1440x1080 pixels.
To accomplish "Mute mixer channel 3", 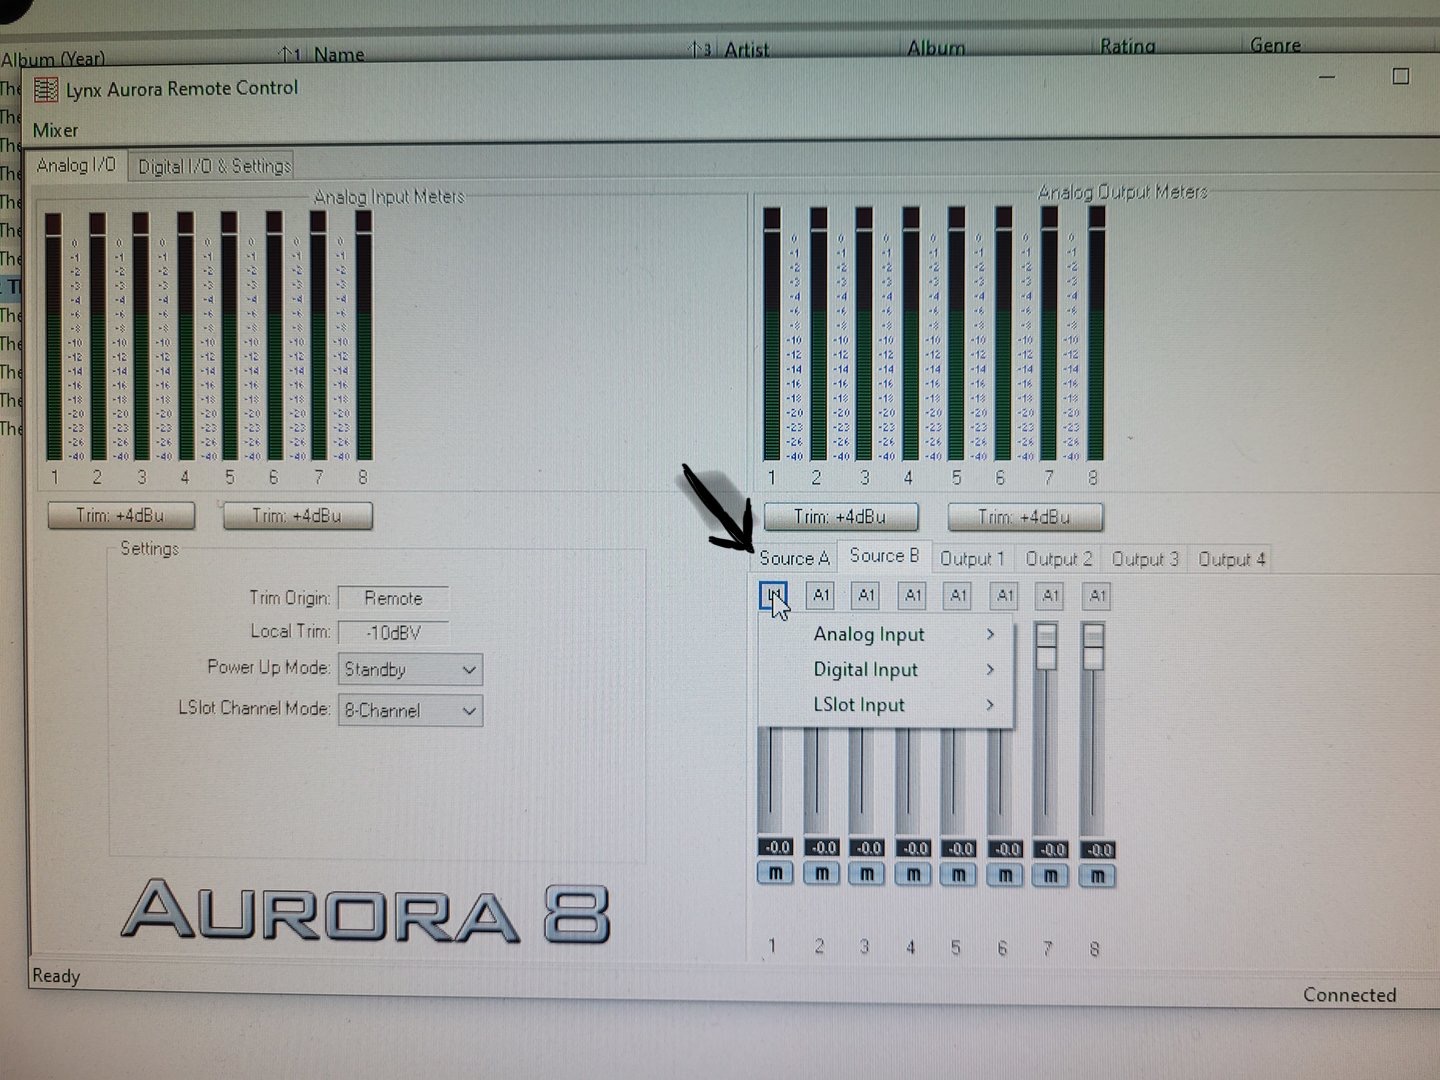I will tap(867, 874).
